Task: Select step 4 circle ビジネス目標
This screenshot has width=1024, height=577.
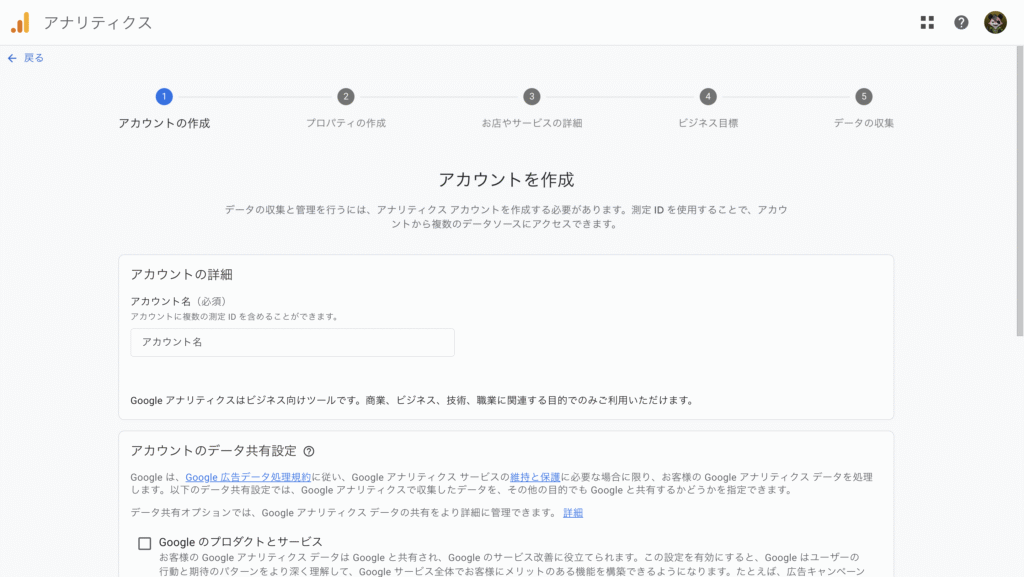Action: coord(708,97)
